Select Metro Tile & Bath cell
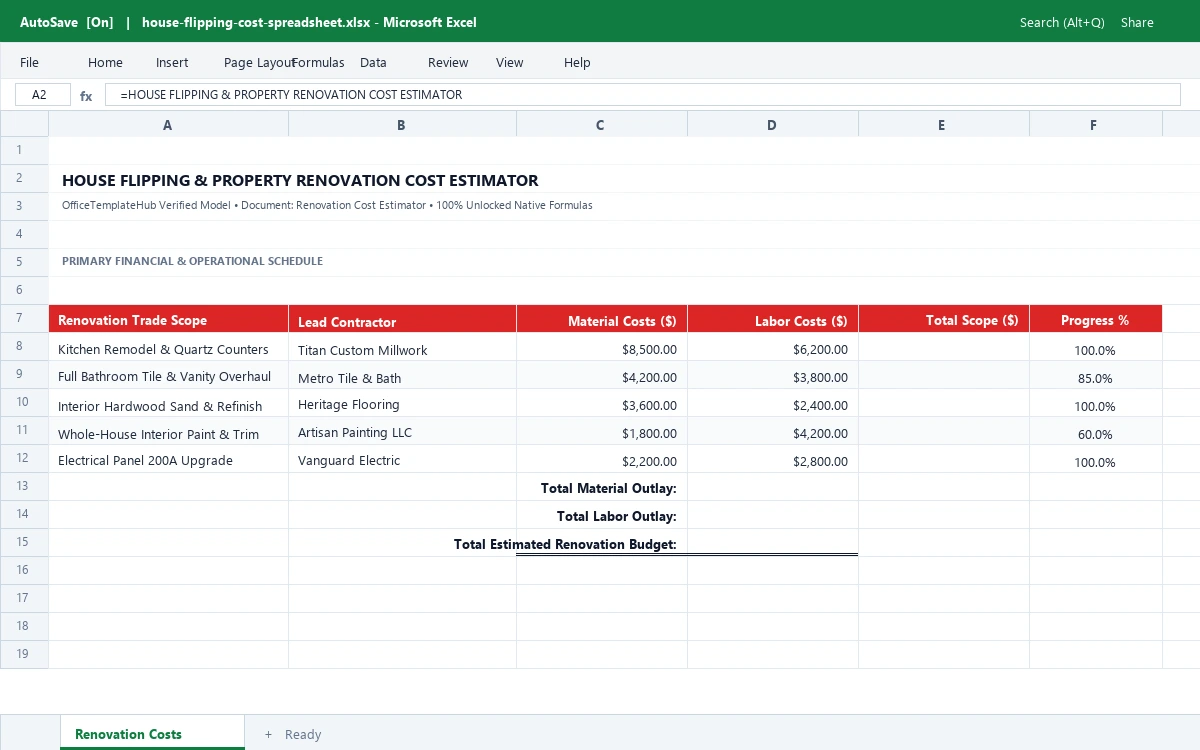This screenshot has width=1200, height=750. 402,375
